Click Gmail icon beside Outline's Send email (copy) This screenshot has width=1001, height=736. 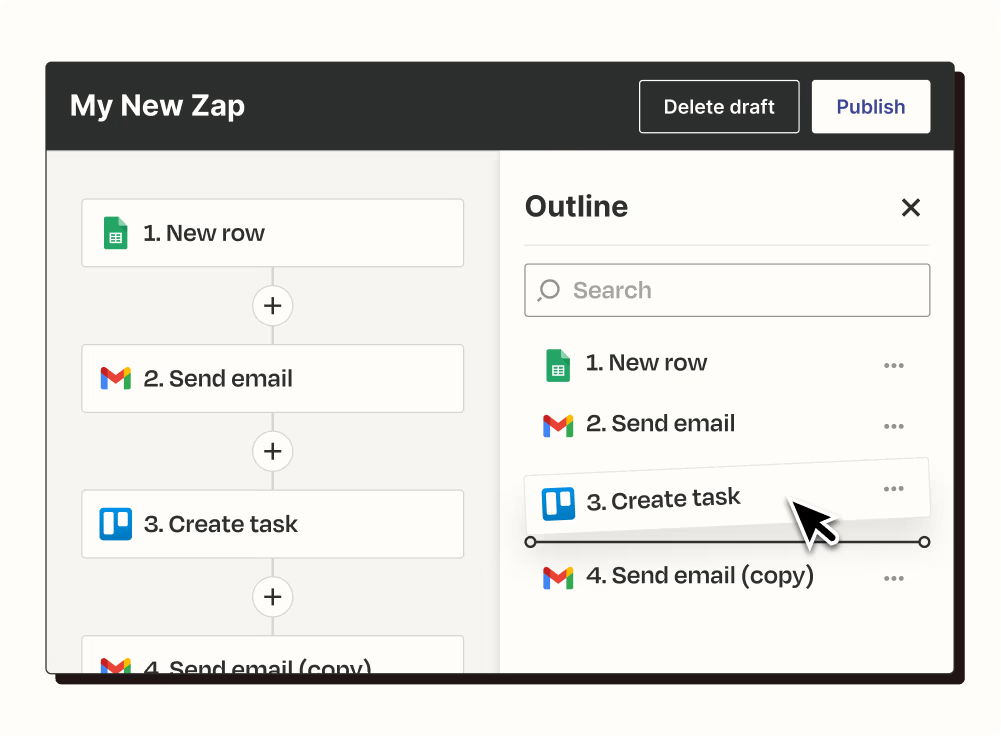coord(558,577)
